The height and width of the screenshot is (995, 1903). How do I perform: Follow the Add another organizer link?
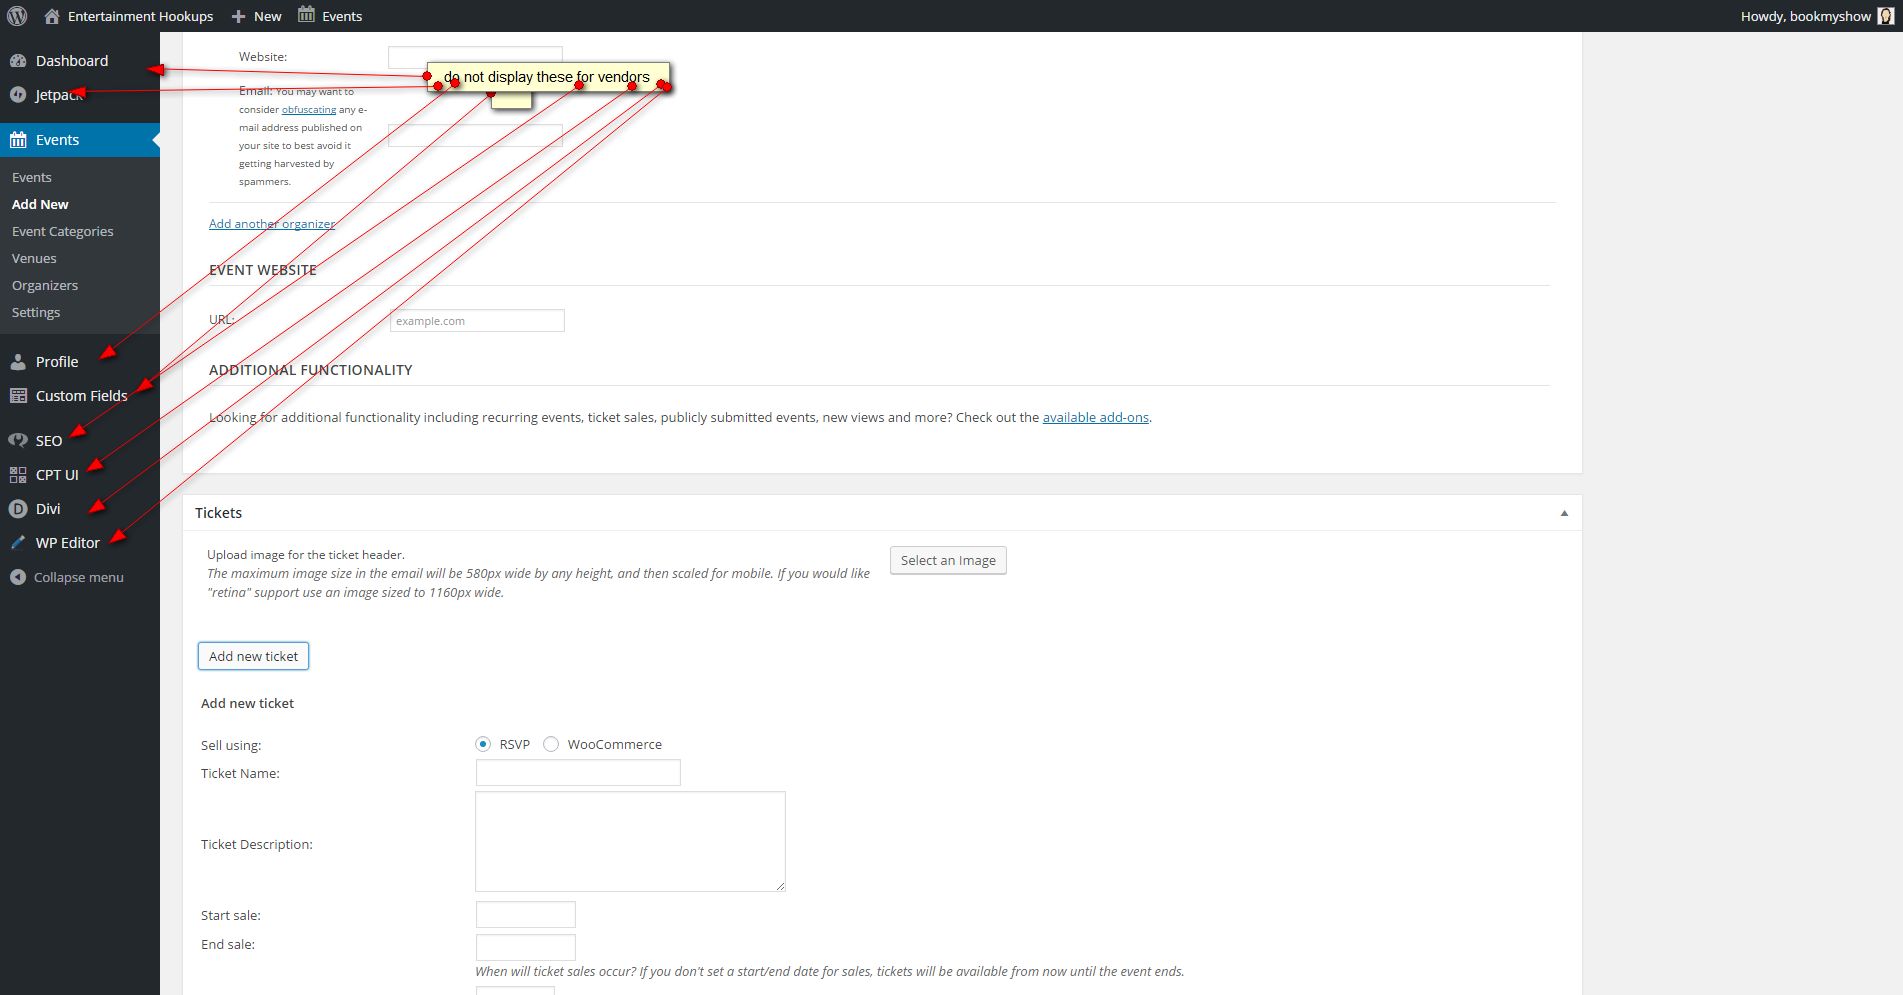point(272,224)
